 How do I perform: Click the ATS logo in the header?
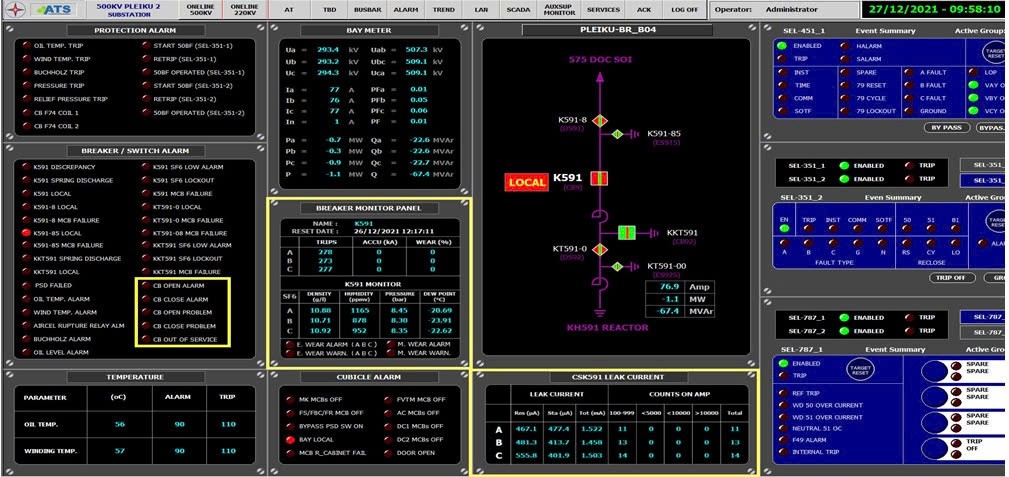(55, 10)
